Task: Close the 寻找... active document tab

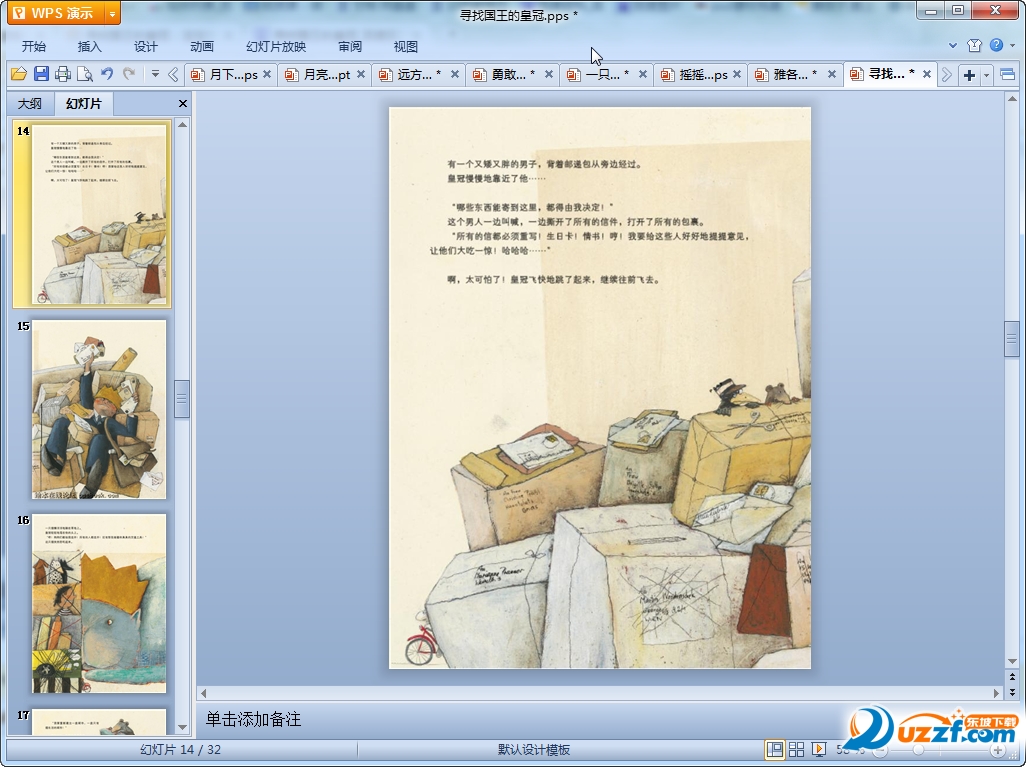Action: point(927,75)
